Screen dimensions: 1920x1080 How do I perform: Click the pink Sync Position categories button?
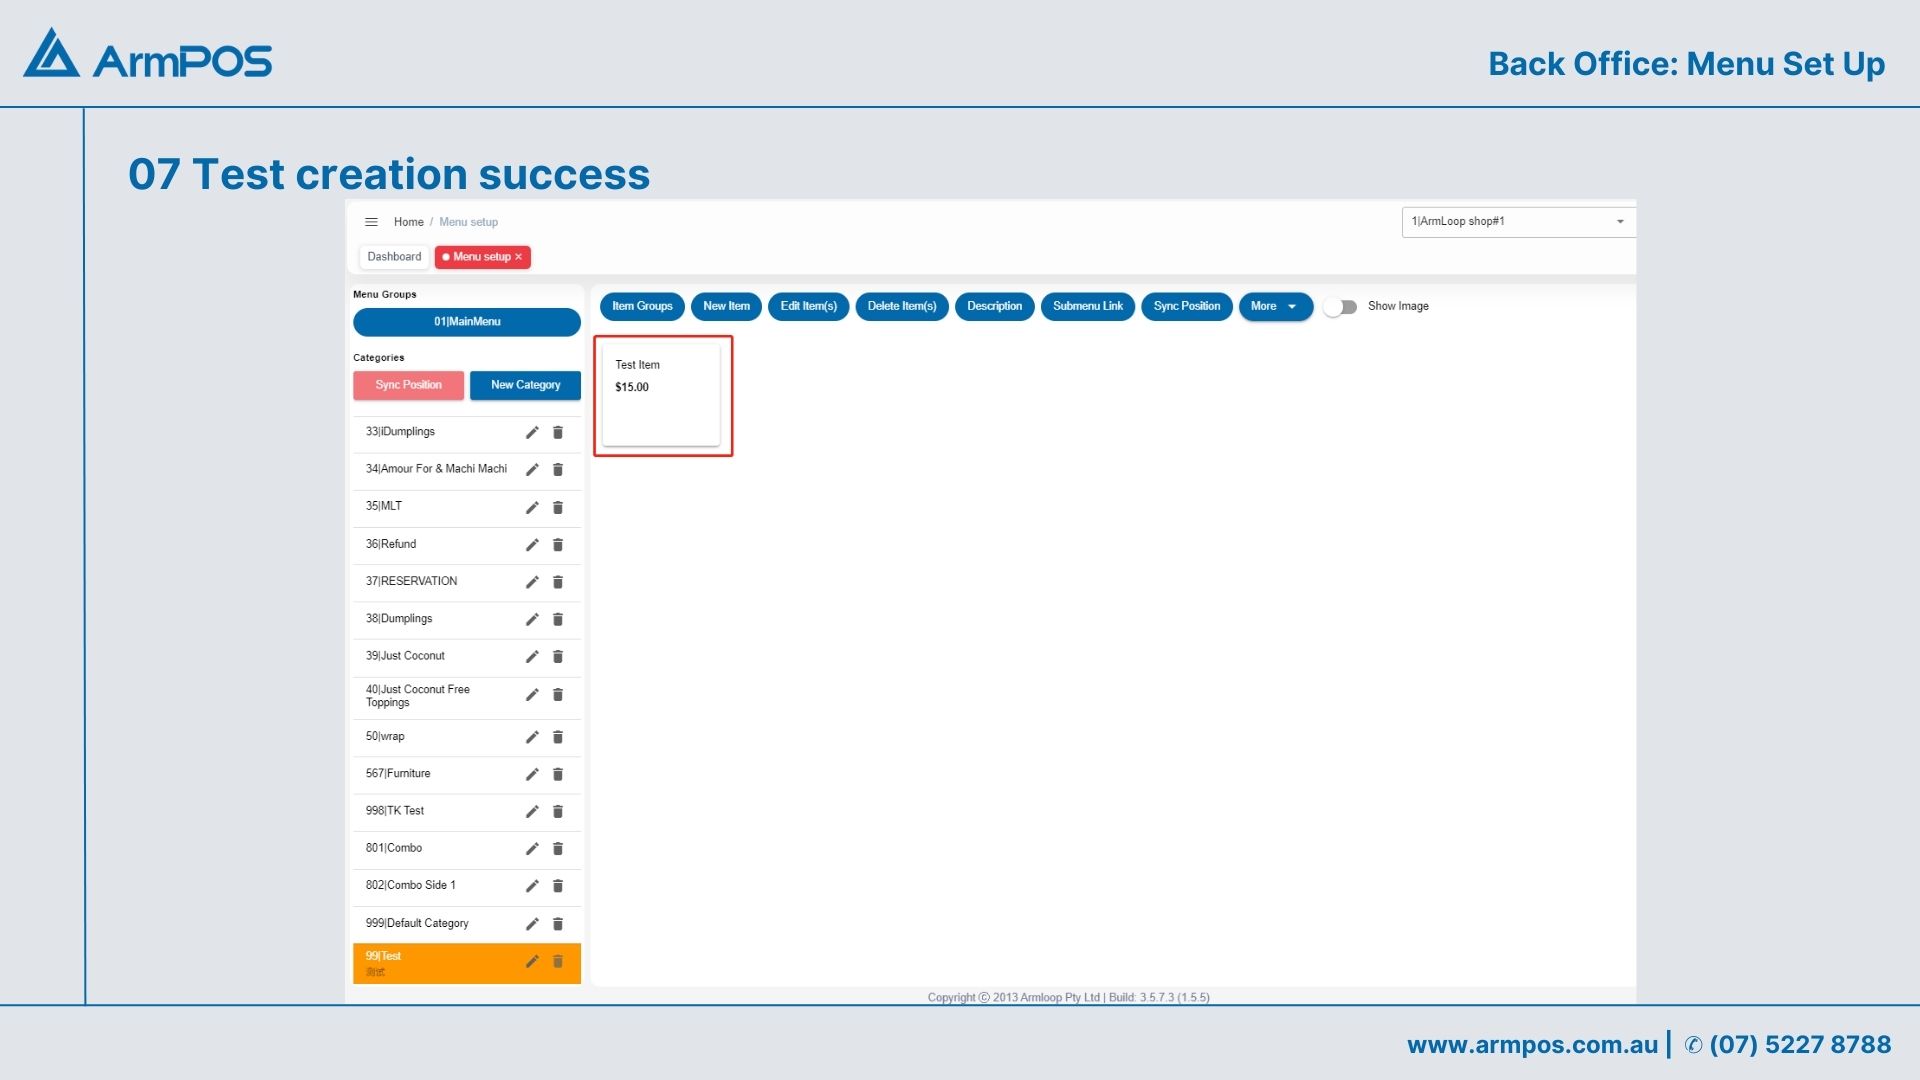tap(408, 385)
